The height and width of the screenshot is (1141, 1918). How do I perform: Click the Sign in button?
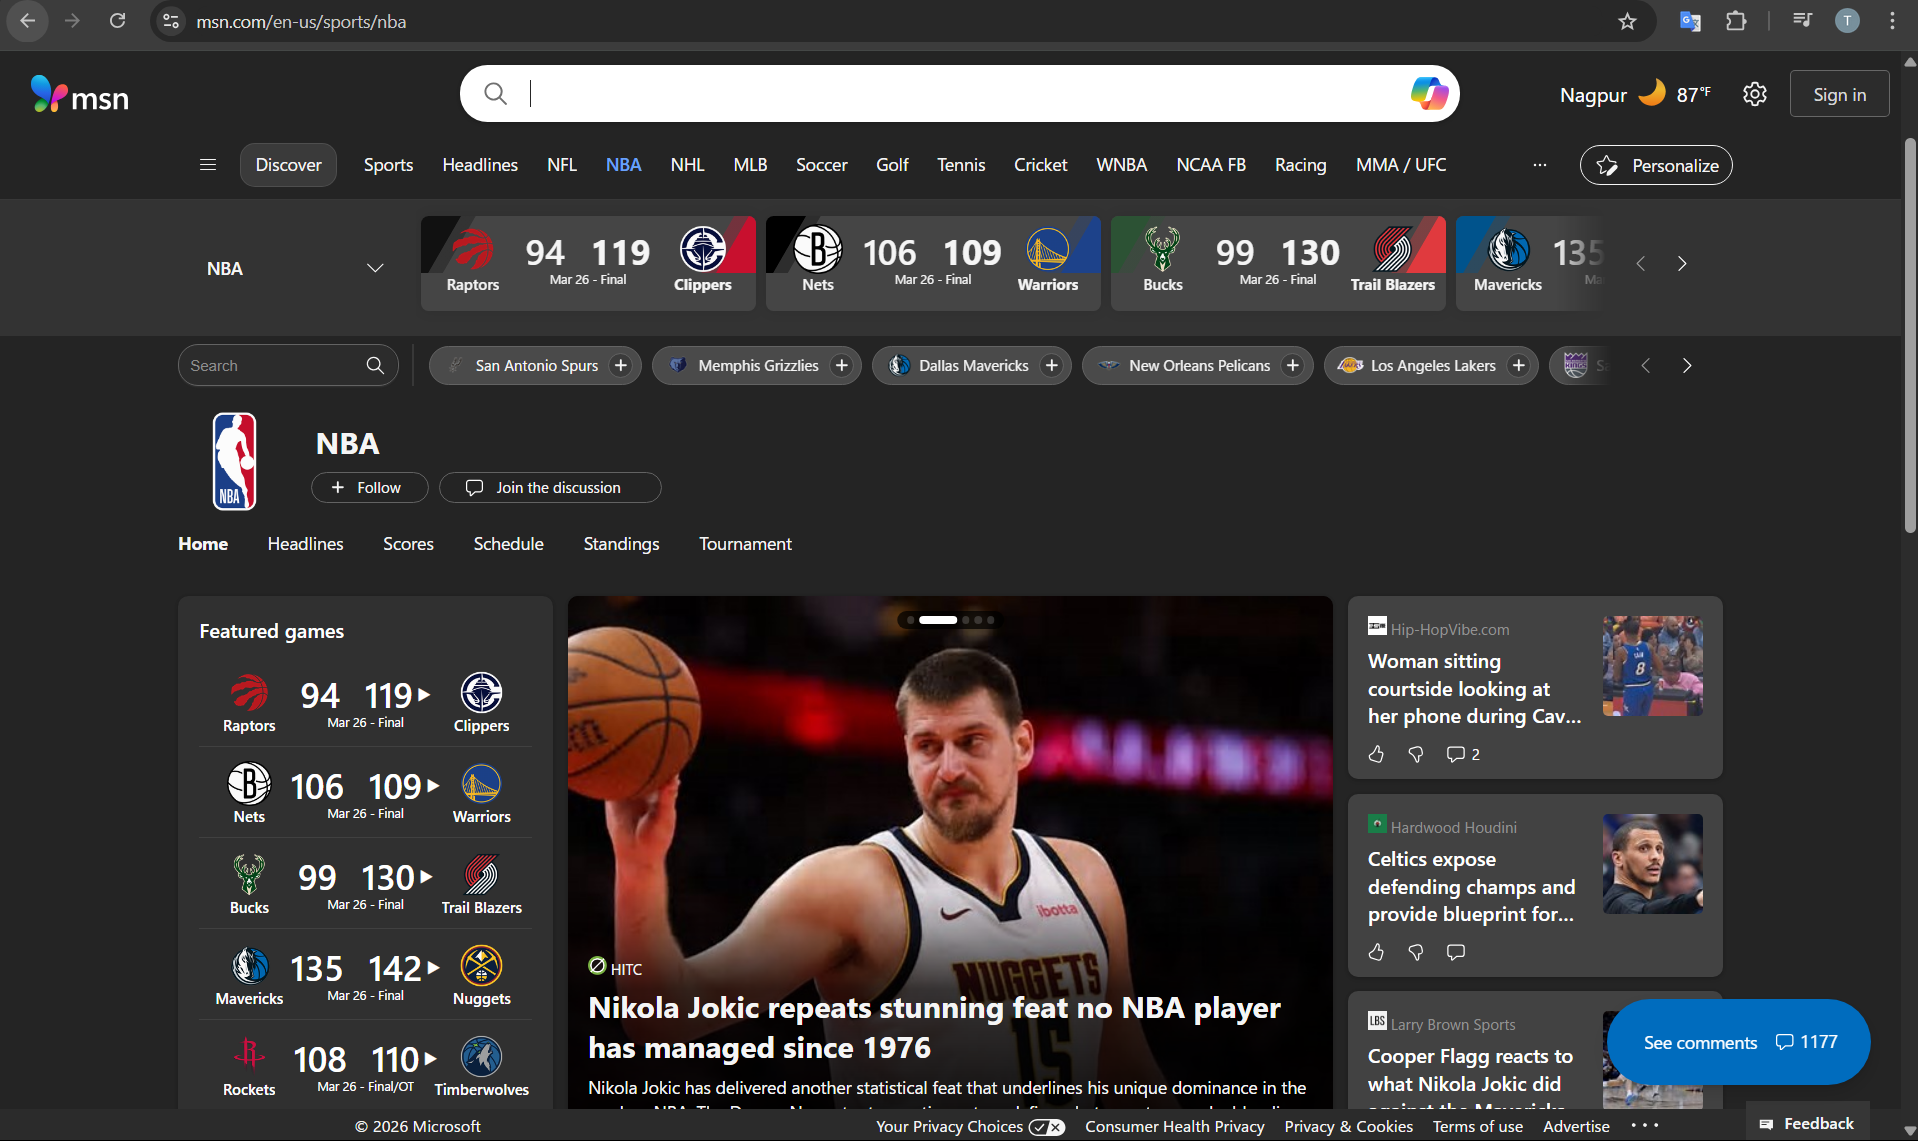1839,94
